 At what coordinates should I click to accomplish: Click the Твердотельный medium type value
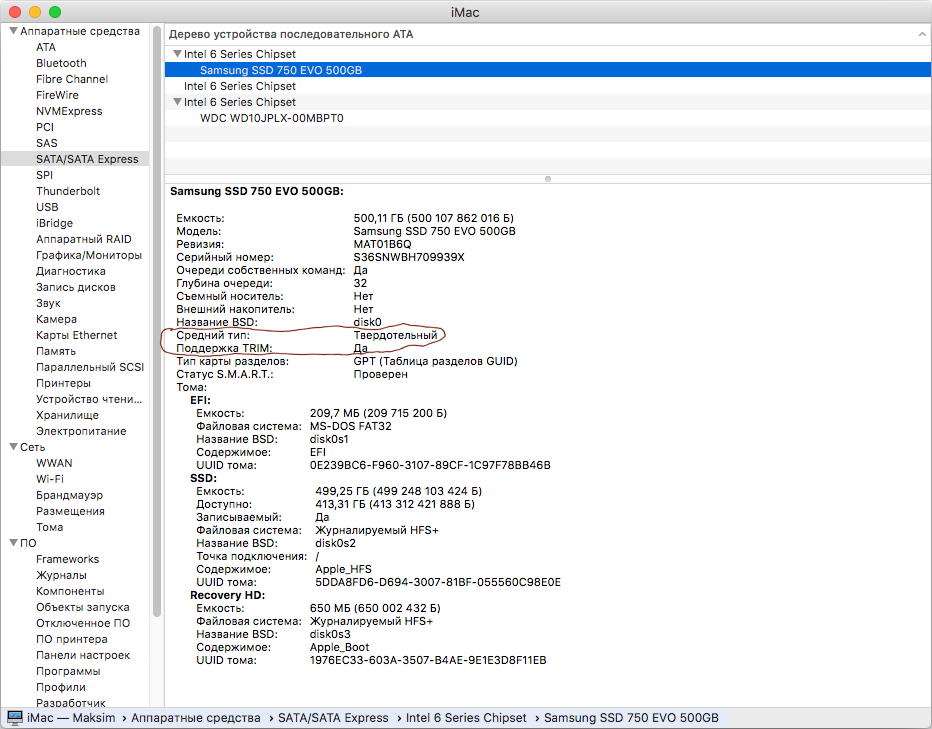(395, 335)
